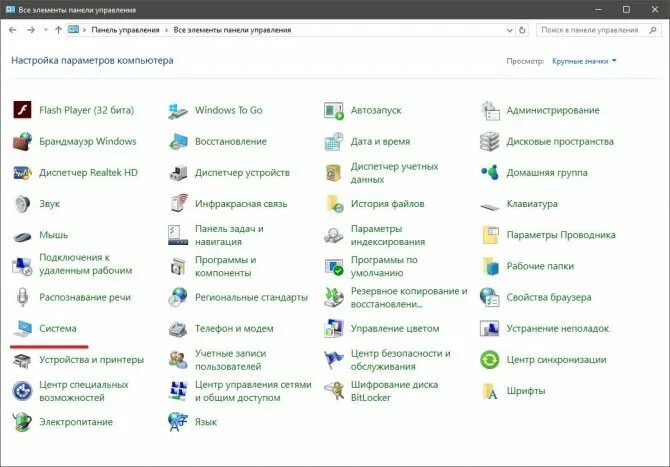Open the Шрифты fonts icon
This screenshot has height=467, width=670.
[490, 391]
